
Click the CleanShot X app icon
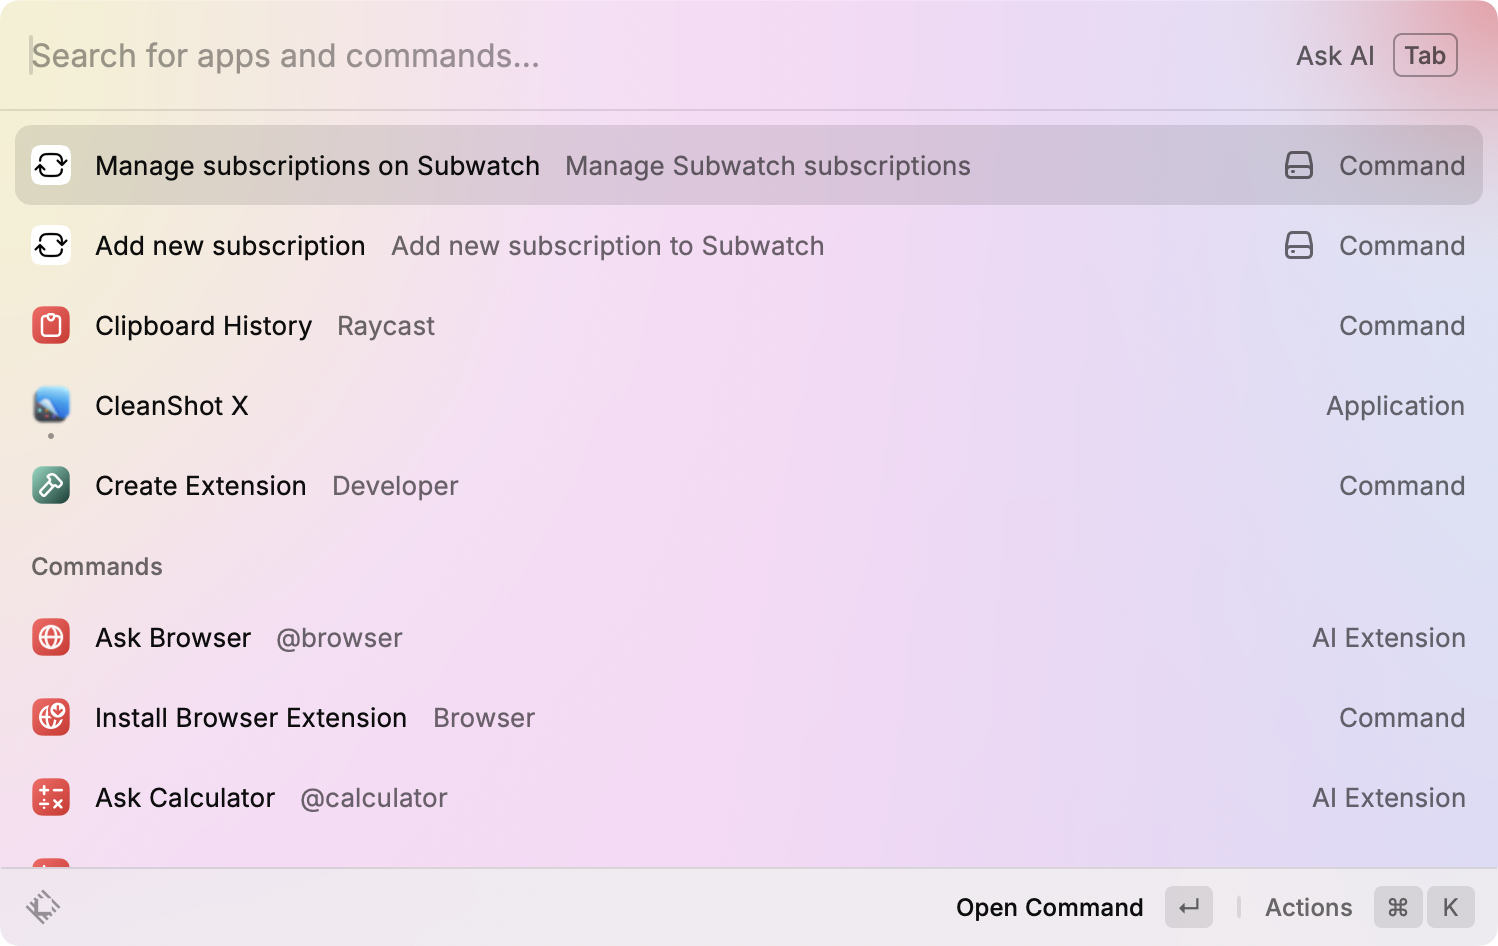(51, 405)
